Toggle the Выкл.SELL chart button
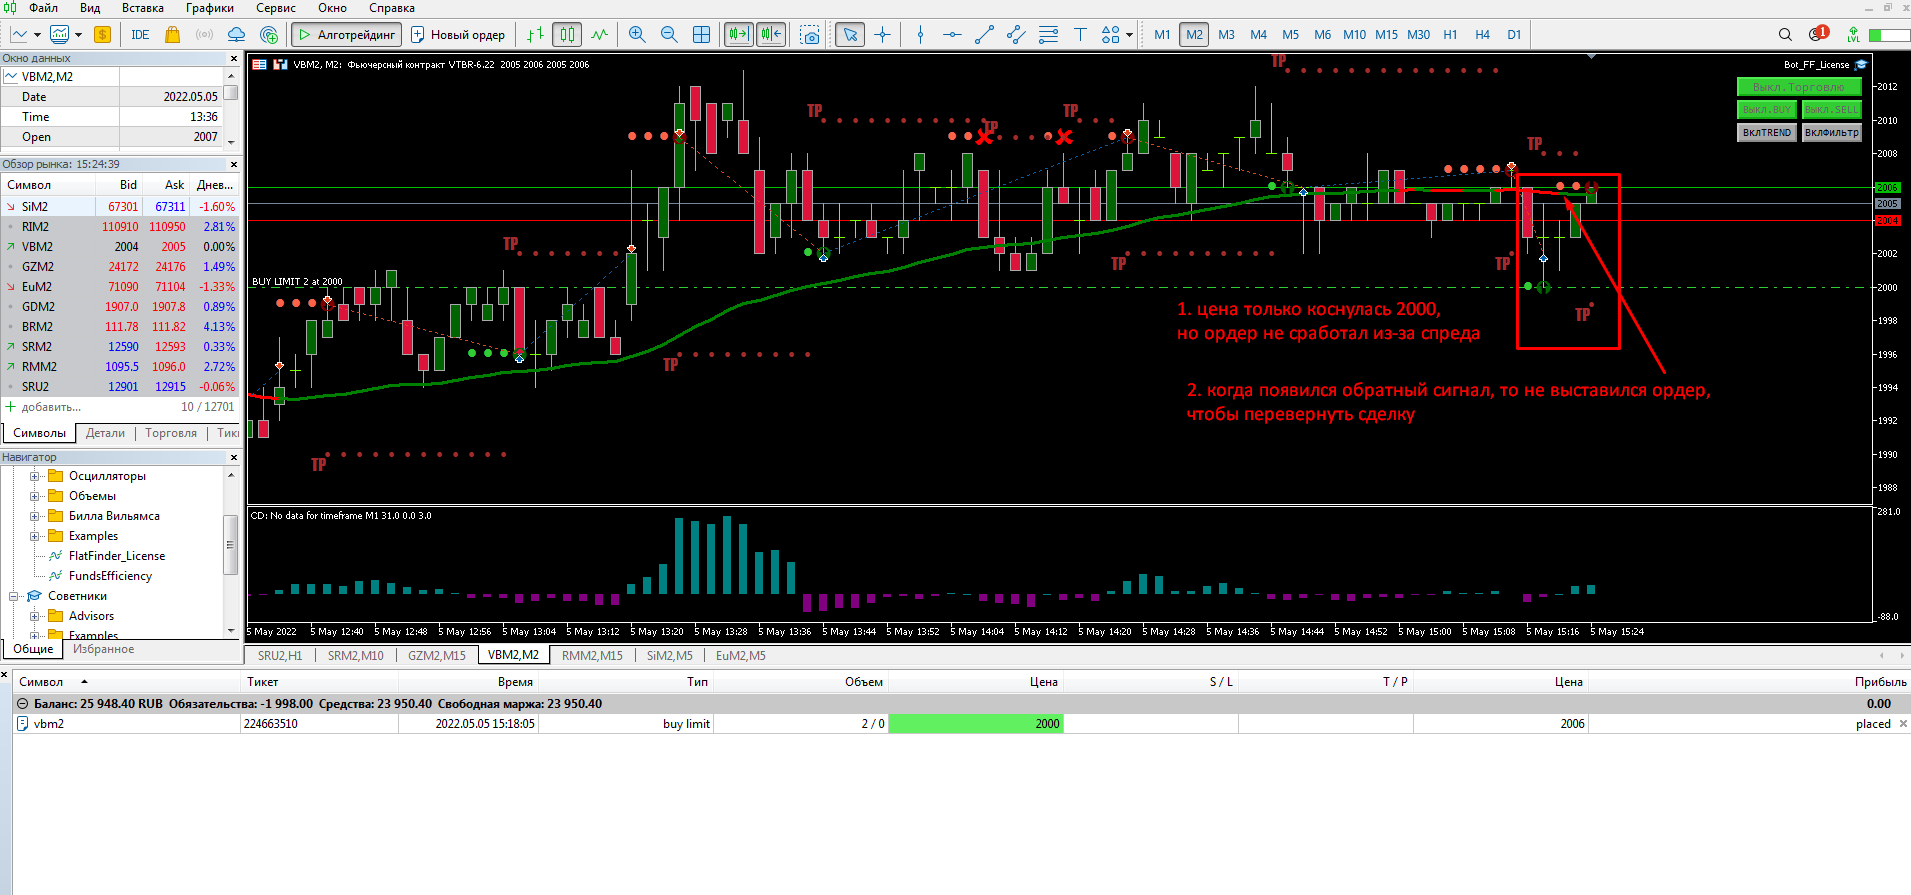The height and width of the screenshot is (895, 1911). (x=1831, y=110)
